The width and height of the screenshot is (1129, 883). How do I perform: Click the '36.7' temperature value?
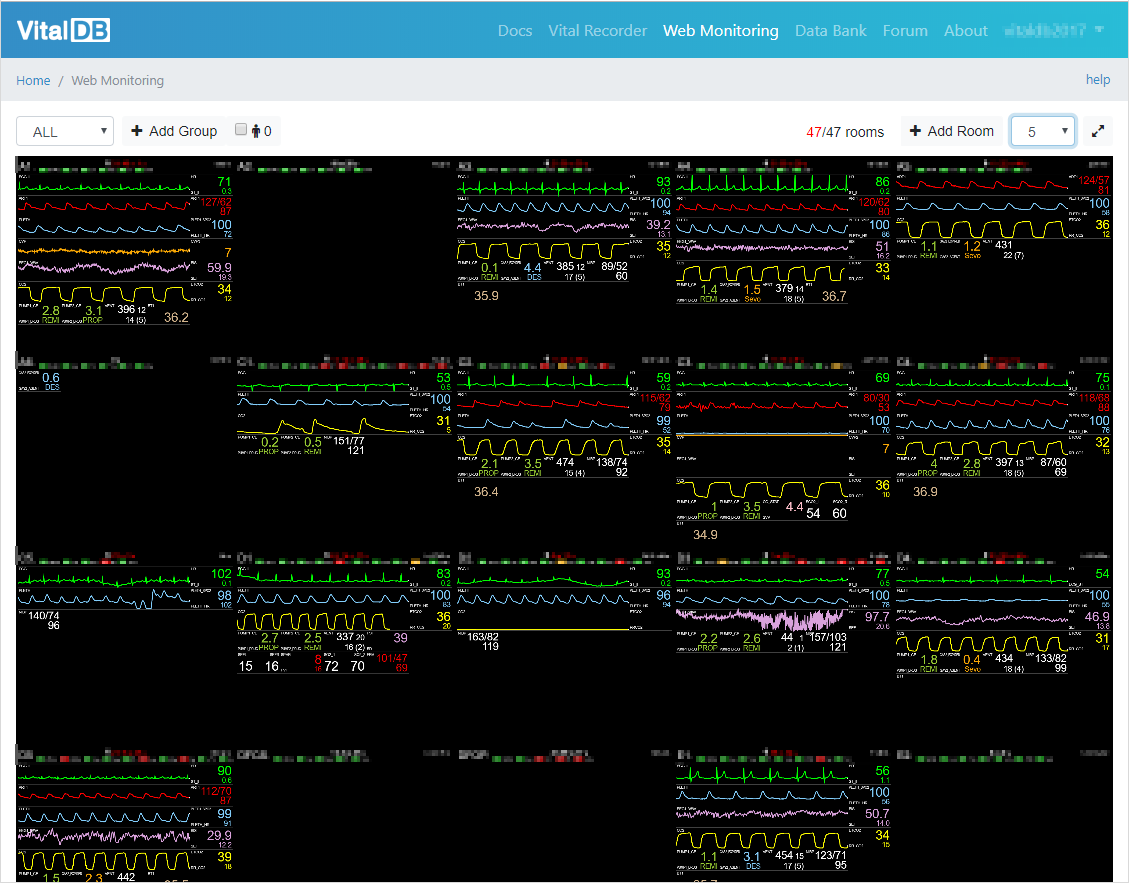[x=834, y=296]
